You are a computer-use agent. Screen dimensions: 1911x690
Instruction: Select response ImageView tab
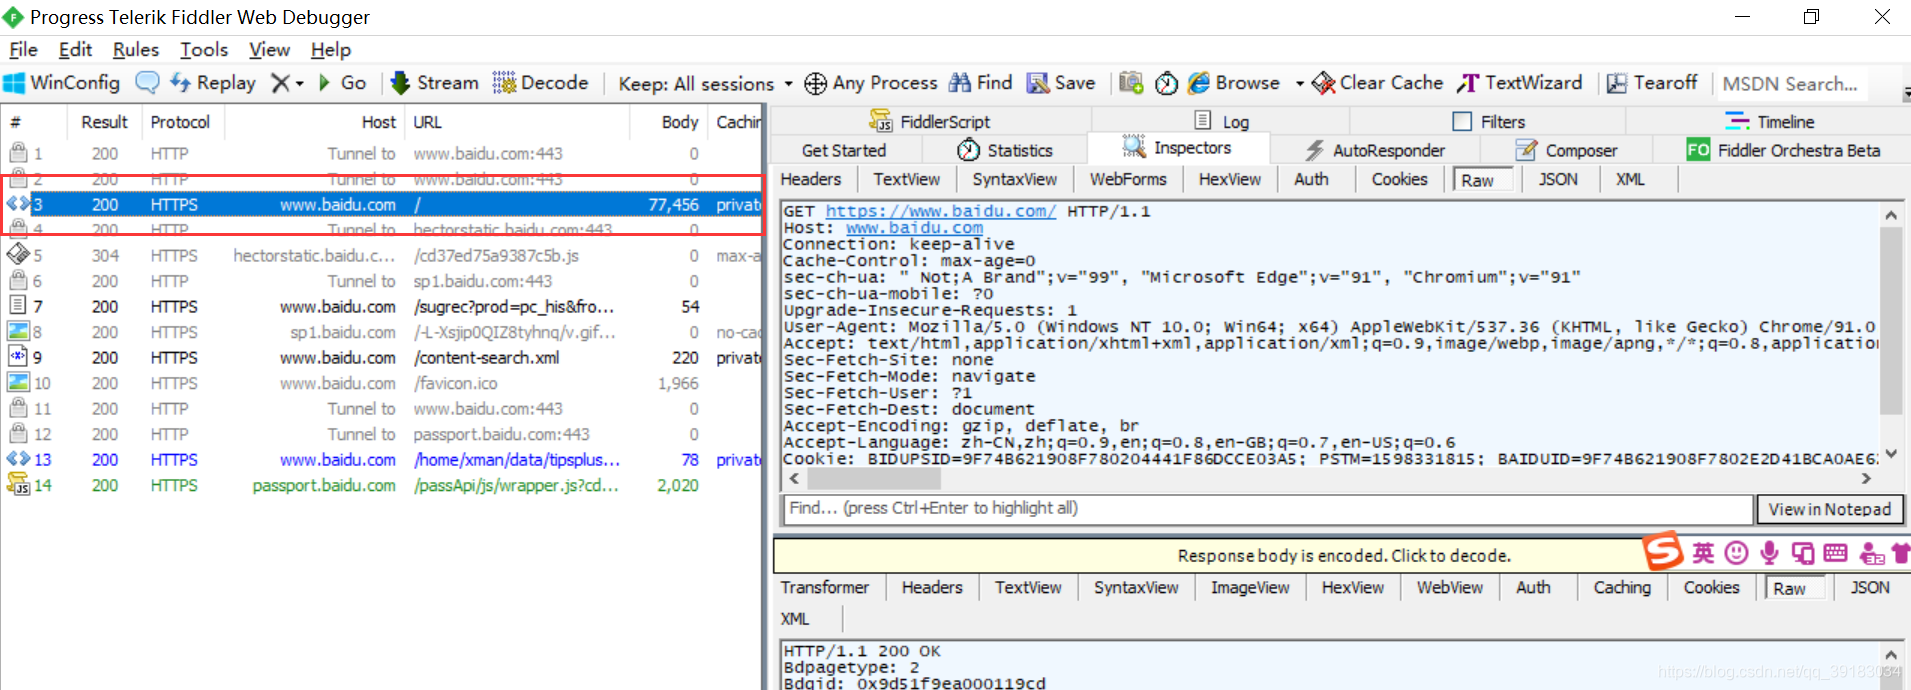click(x=1250, y=587)
